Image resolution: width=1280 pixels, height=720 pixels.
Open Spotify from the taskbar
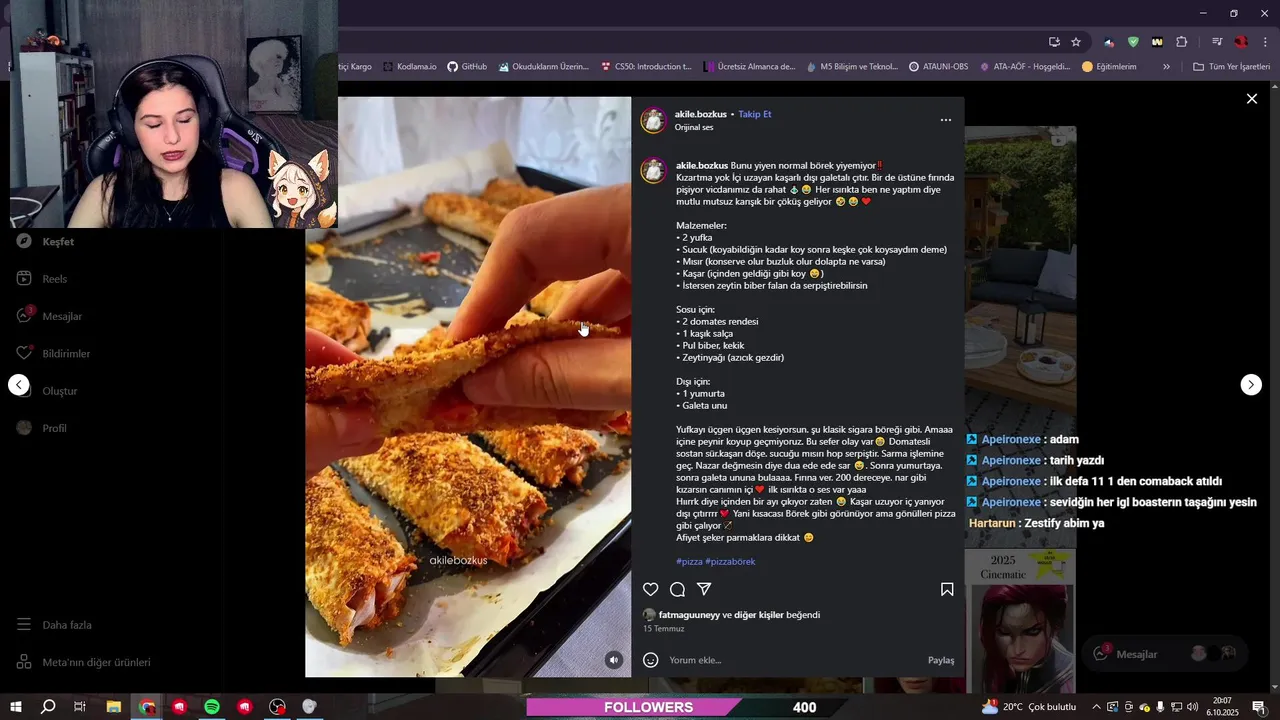(212, 707)
